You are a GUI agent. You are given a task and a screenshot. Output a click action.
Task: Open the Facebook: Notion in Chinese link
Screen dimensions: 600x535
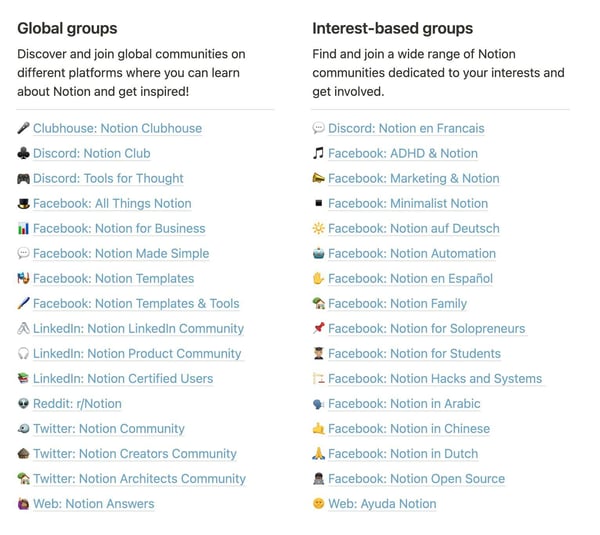pyautogui.click(x=409, y=429)
